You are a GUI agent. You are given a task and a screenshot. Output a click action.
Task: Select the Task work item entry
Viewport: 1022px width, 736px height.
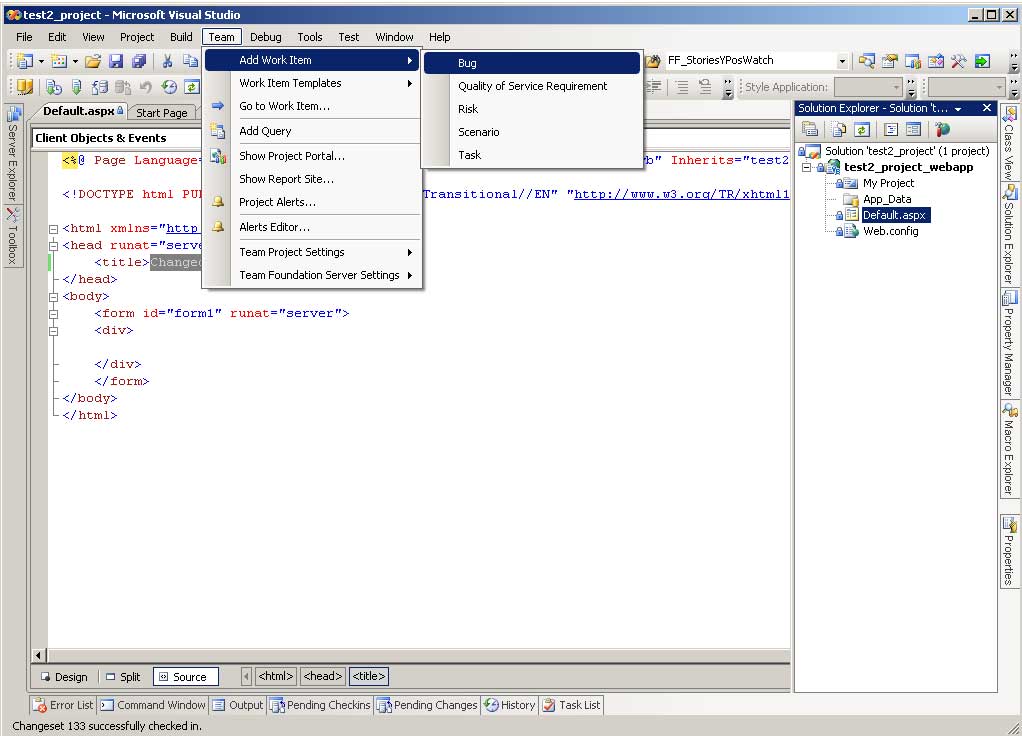(532, 155)
